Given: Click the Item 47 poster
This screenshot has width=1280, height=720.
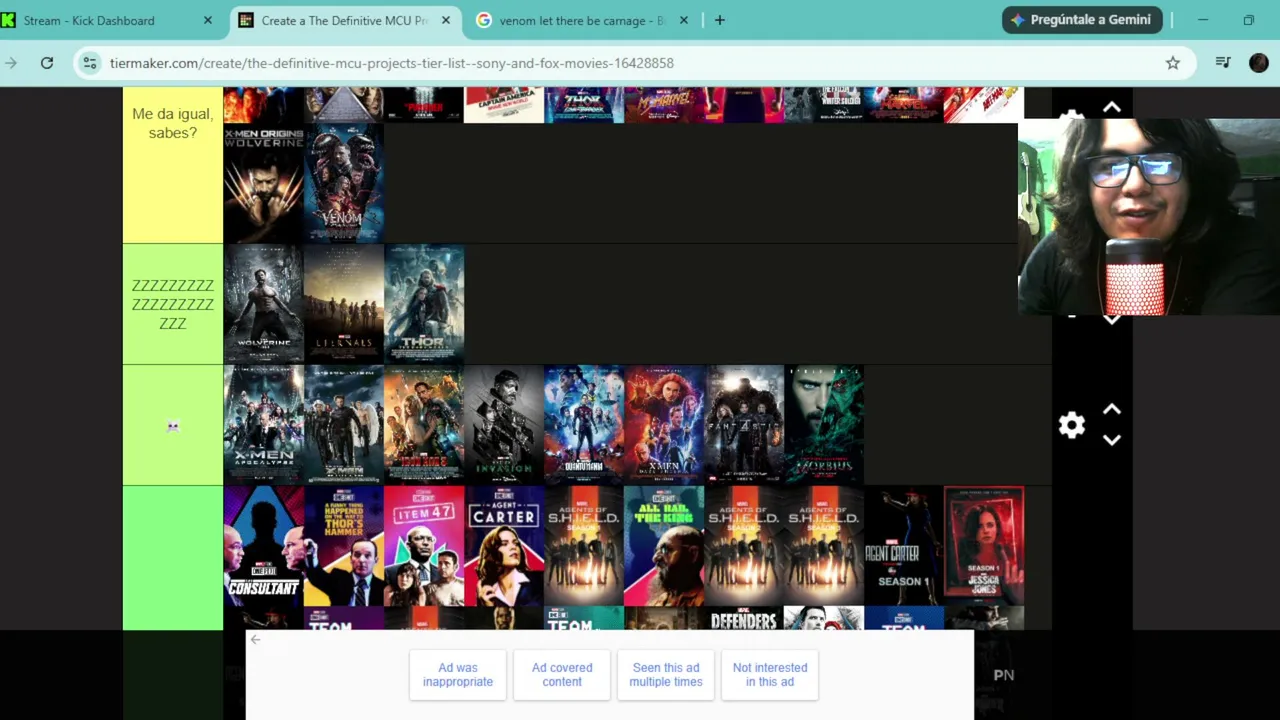Looking at the screenshot, I should (x=424, y=546).
